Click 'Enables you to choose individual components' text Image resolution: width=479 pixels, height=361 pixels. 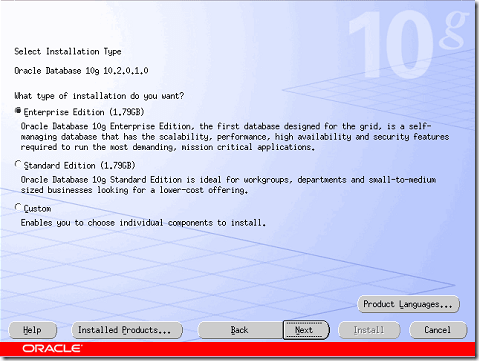point(143,223)
